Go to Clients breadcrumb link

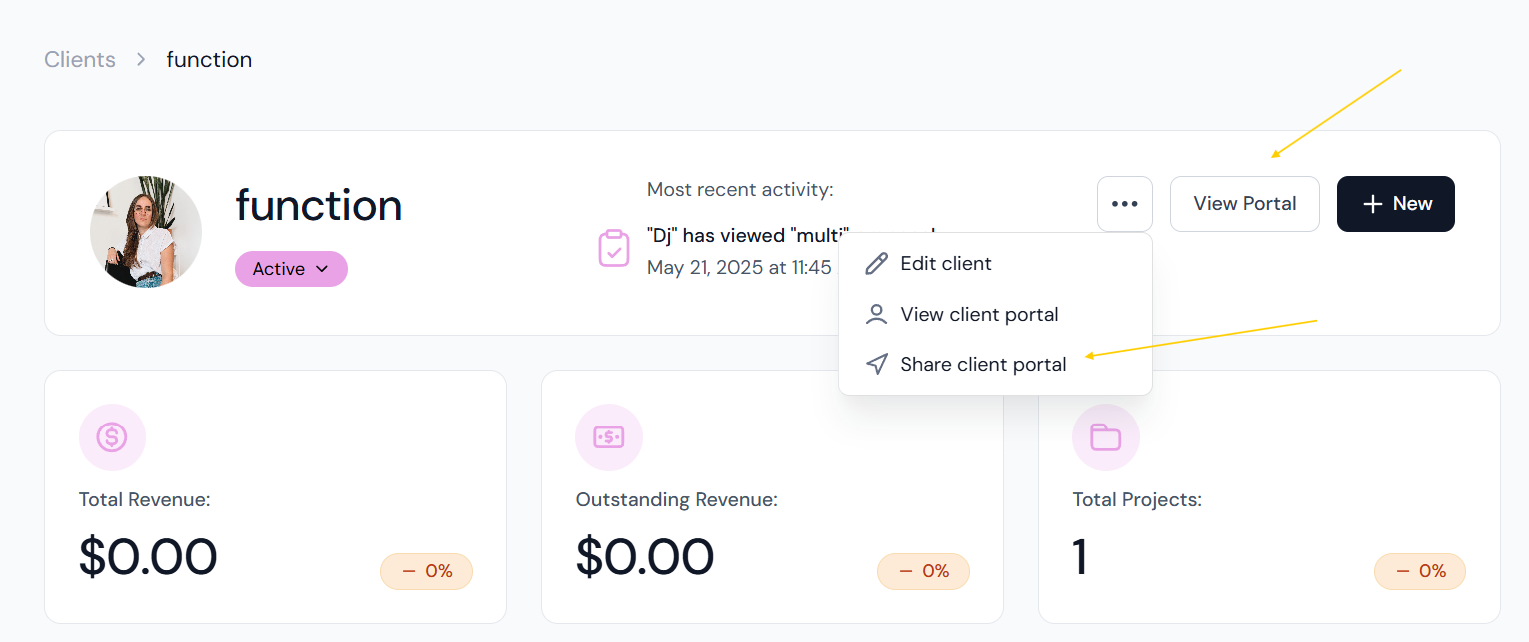pos(80,60)
